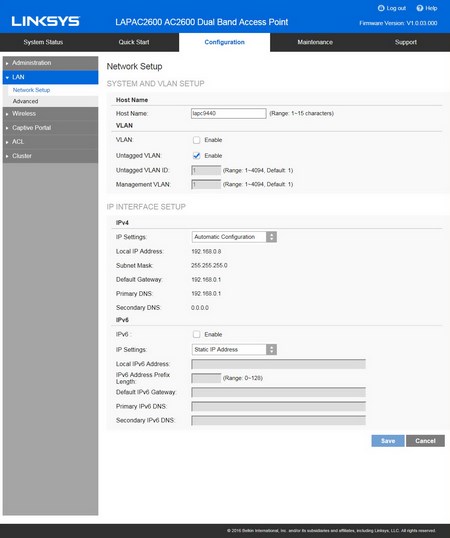Enable the IPv6 checkbox
Image resolution: width=450 pixels, height=538 pixels.
(196, 334)
